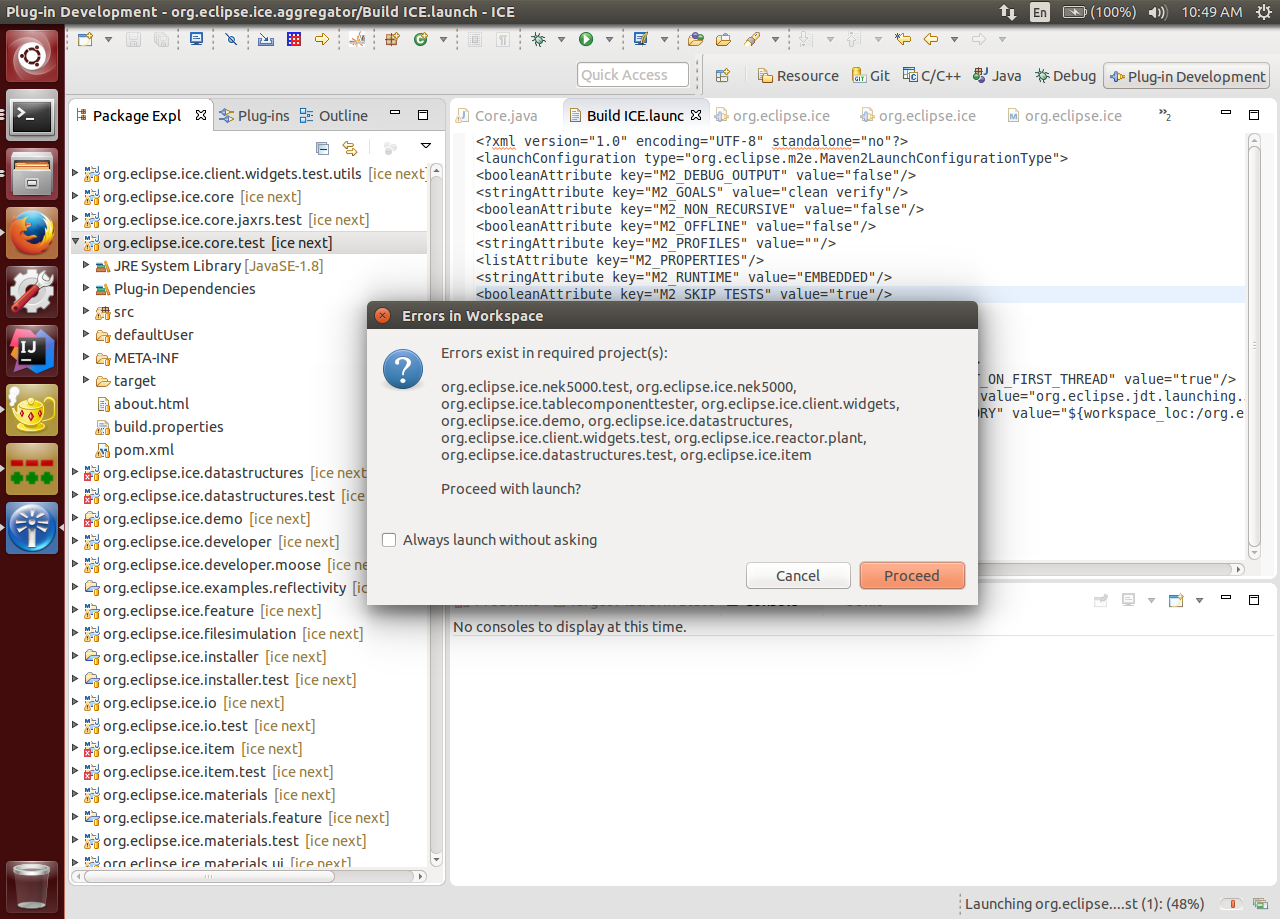Viewport: 1280px width, 919px height.
Task: Expand the Plug-in Dependencies node
Action: click(87, 289)
